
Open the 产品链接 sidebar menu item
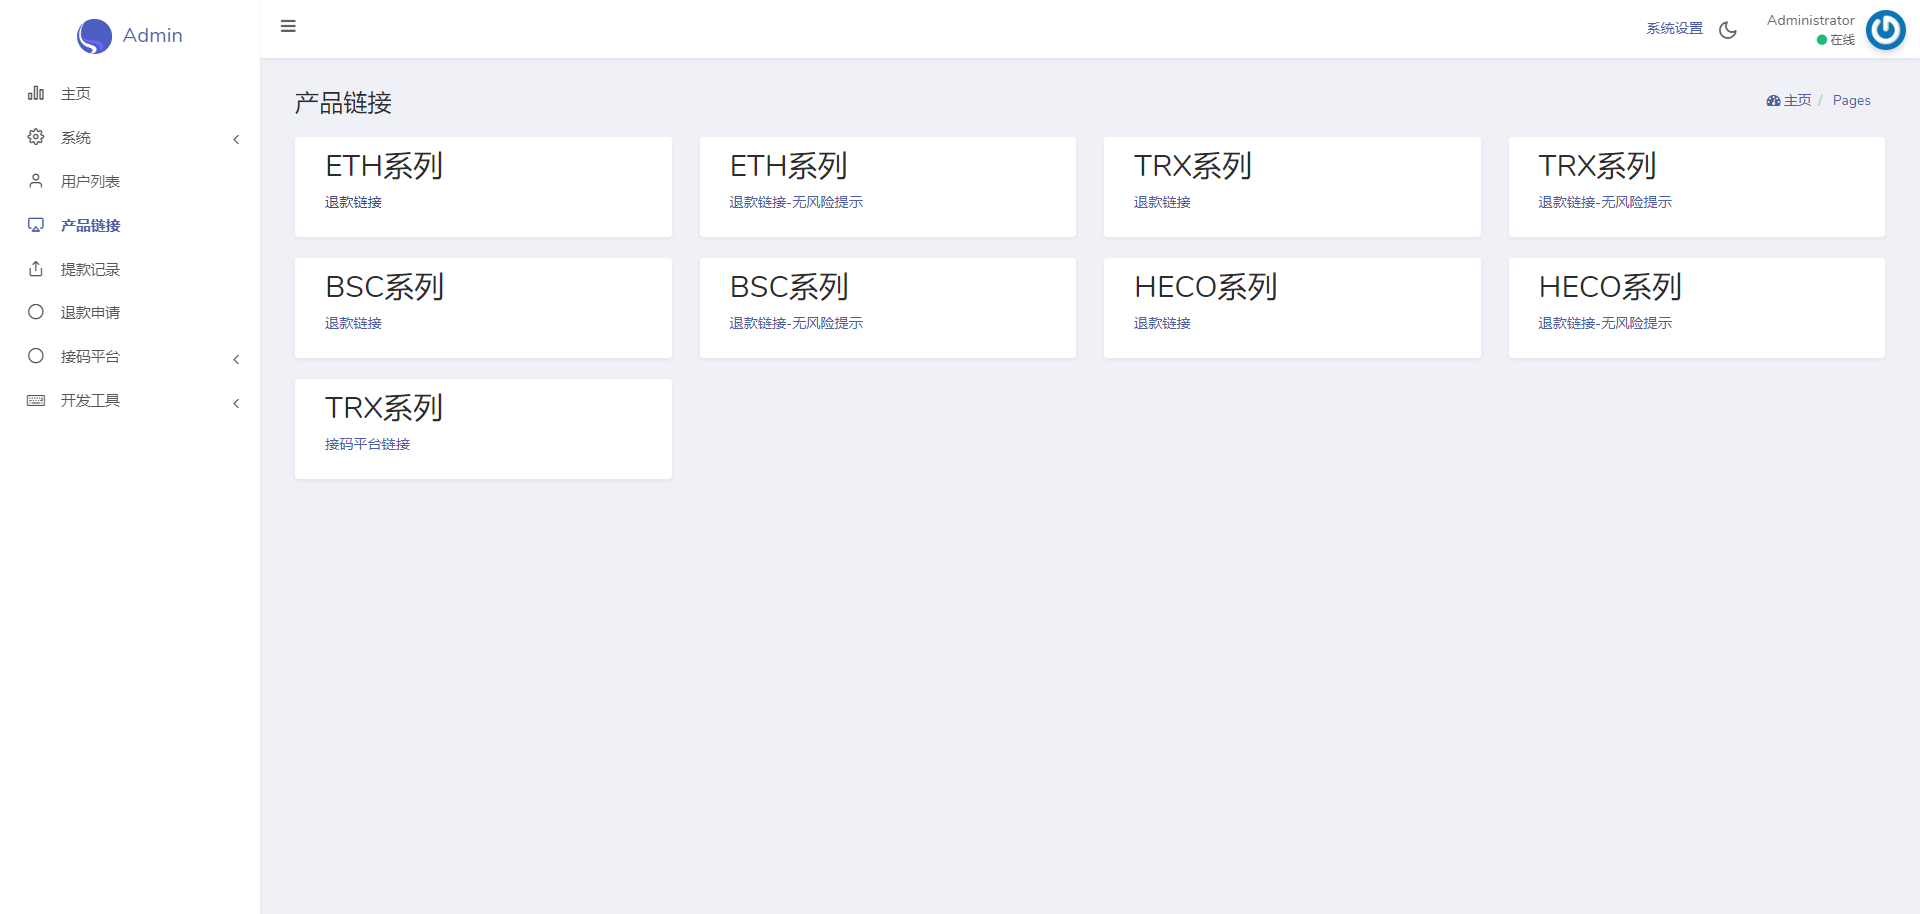pyautogui.click(x=90, y=226)
